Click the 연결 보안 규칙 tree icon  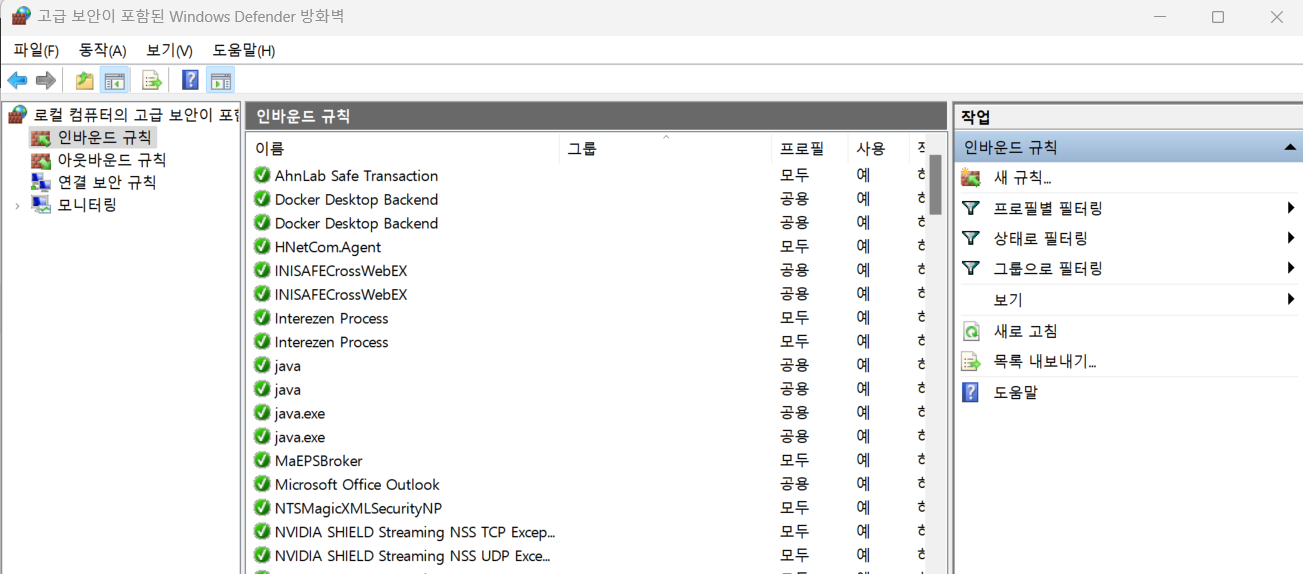pos(40,182)
